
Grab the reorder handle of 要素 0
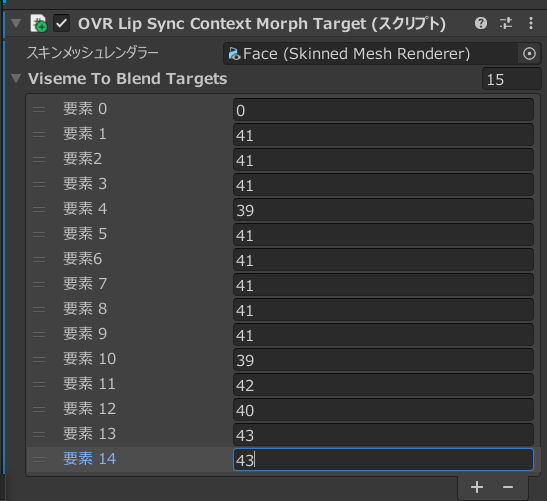pos(39,109)
